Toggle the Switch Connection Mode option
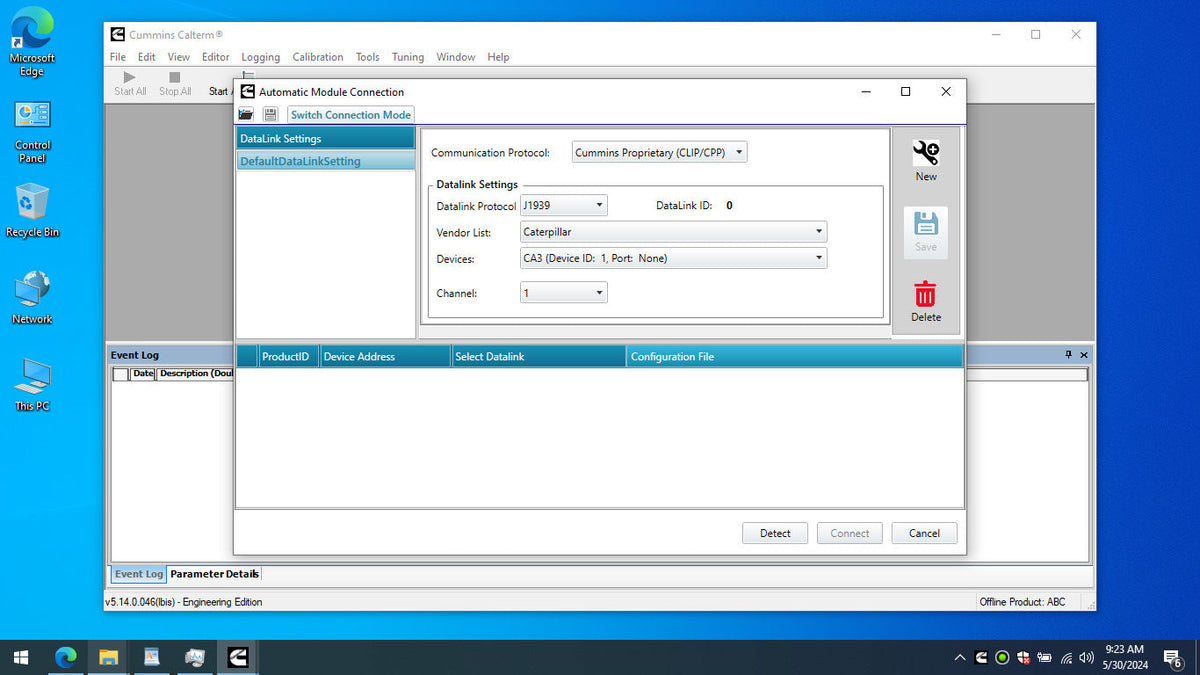The height and width of the screenshot is (675, 1200). [x=350, y=114]
